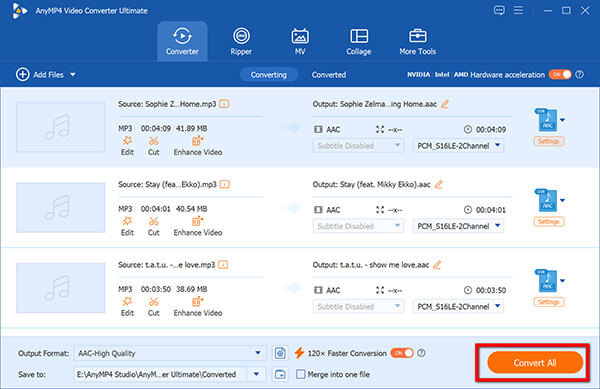Edit the t.a.t.u. love.mp3 file
The height and width of the screenshot is (389, 600).
coord(127,306)
